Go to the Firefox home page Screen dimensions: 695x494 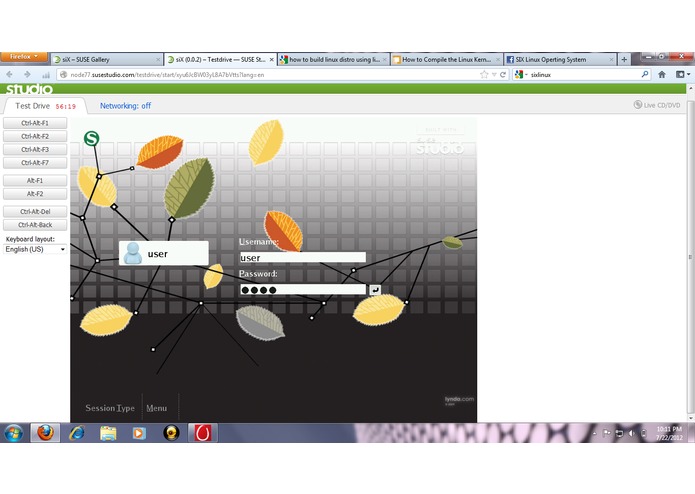(x=662, y=74)
